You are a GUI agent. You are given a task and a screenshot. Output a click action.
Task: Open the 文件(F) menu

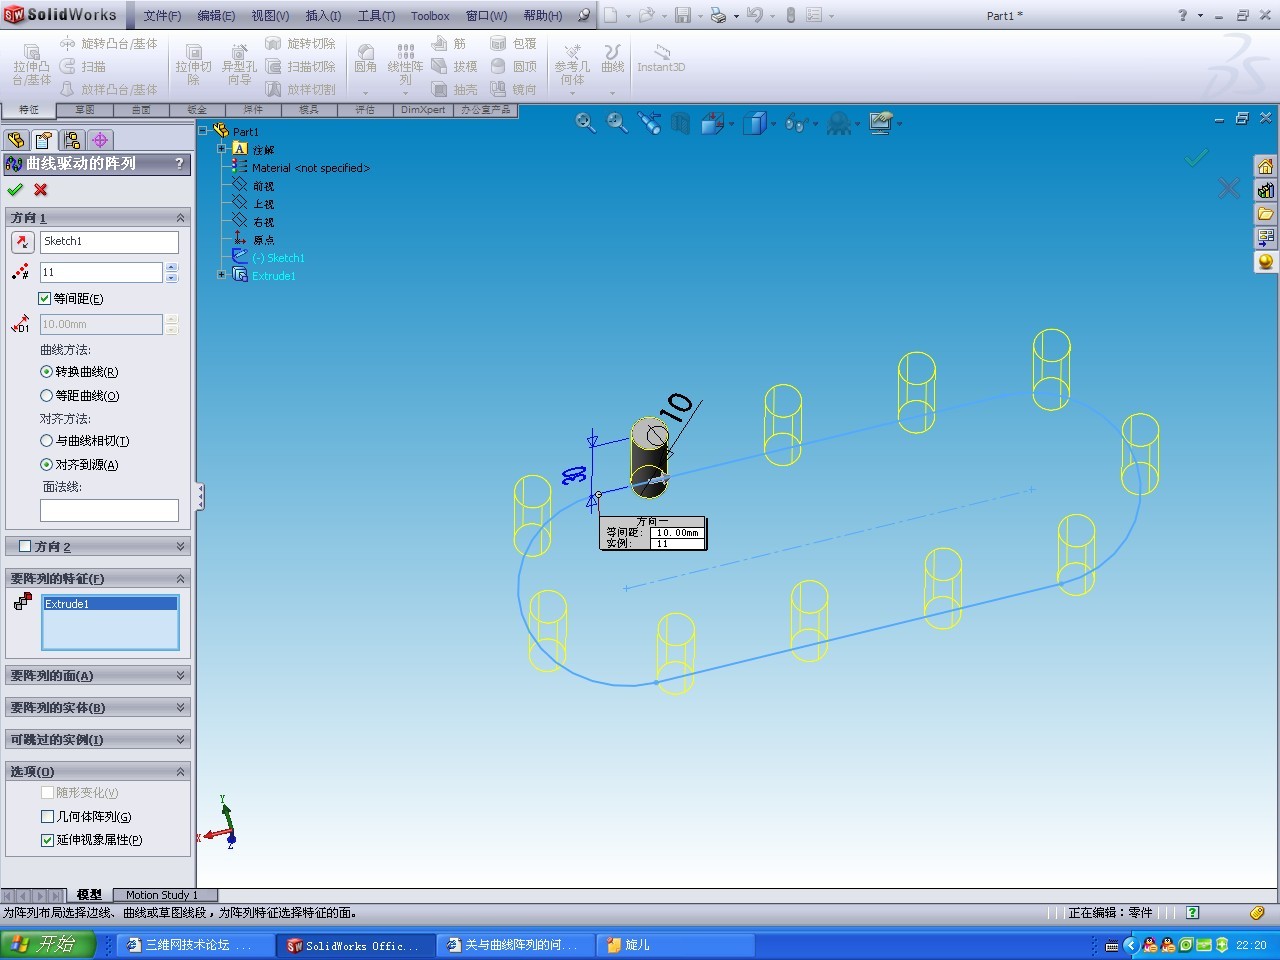162,16
